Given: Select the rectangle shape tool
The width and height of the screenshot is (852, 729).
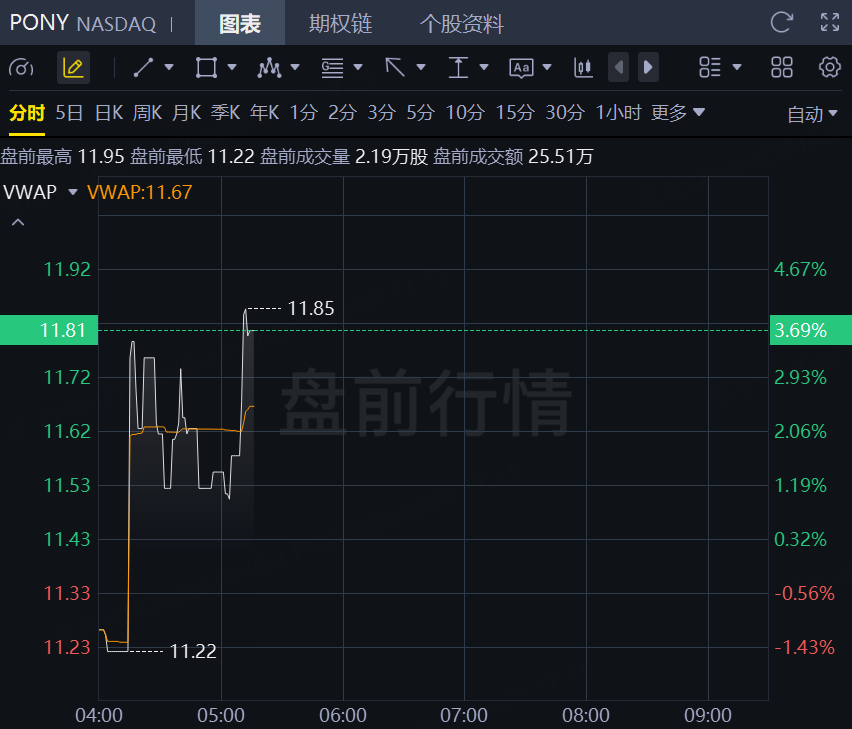Looking at the screenshot, I should click(x=206, y=67).
